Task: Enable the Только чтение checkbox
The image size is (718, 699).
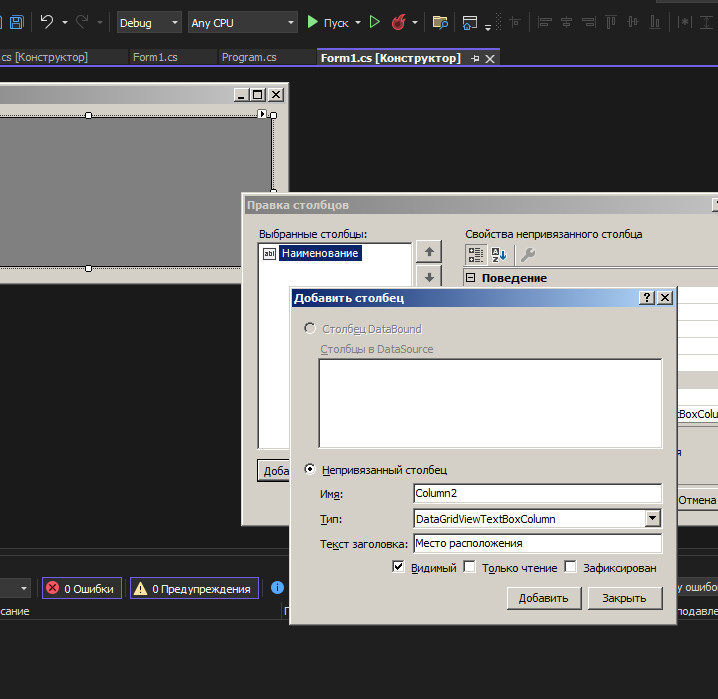Action: tap(469, 567)
